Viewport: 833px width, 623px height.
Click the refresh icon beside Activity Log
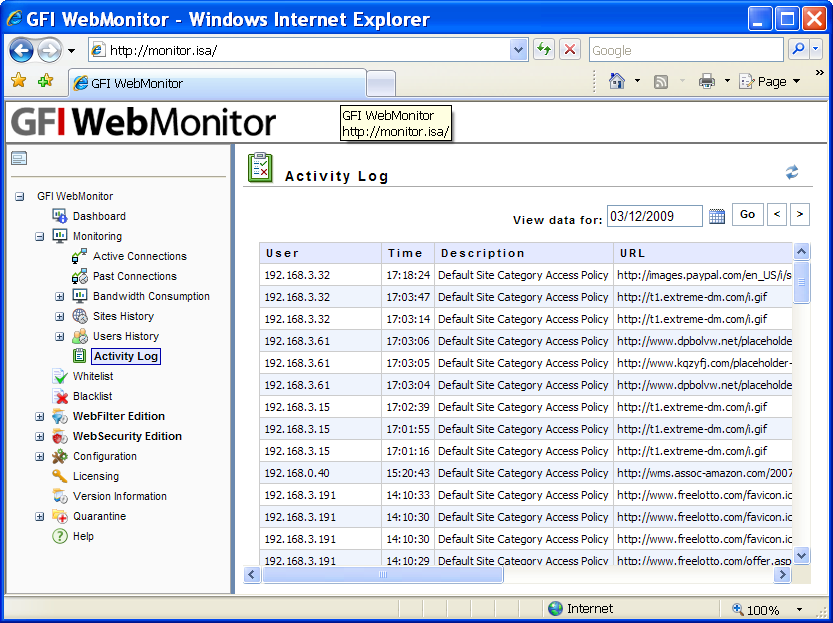[792, 172]
